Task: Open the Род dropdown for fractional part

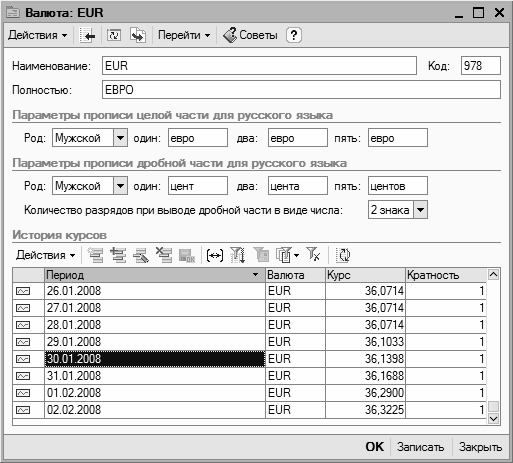Action: (120, 186)
